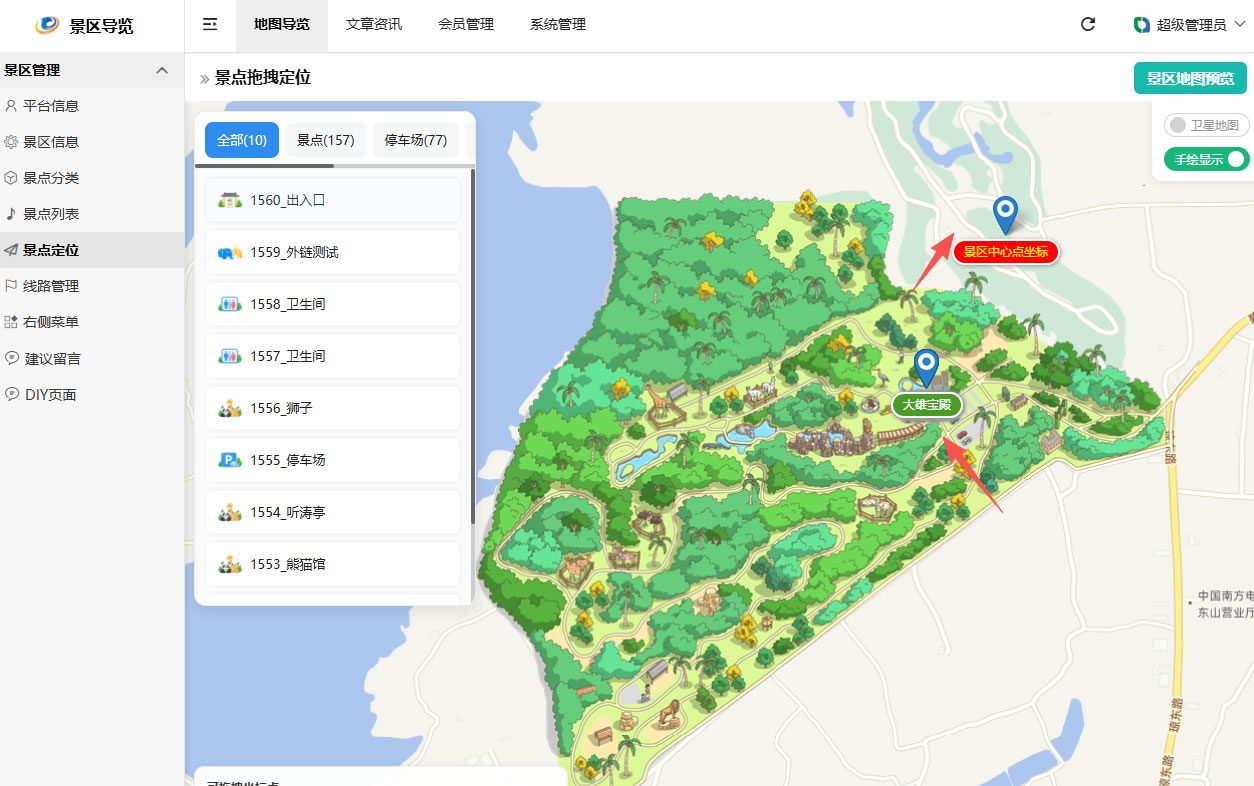Select the 1553_熊猫馆 list text
The height and width of the screenshot is (786, 1254).
coord(288,564)
